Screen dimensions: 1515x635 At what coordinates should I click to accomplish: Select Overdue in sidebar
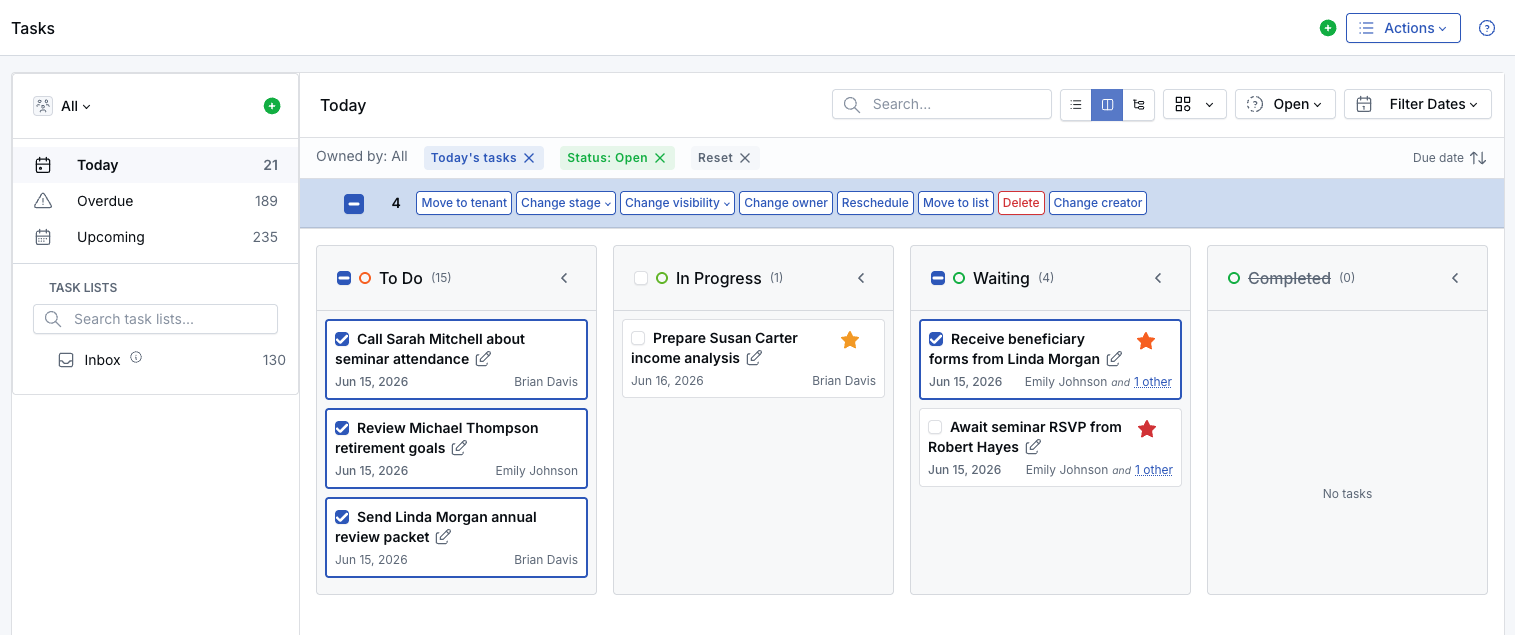156,201
